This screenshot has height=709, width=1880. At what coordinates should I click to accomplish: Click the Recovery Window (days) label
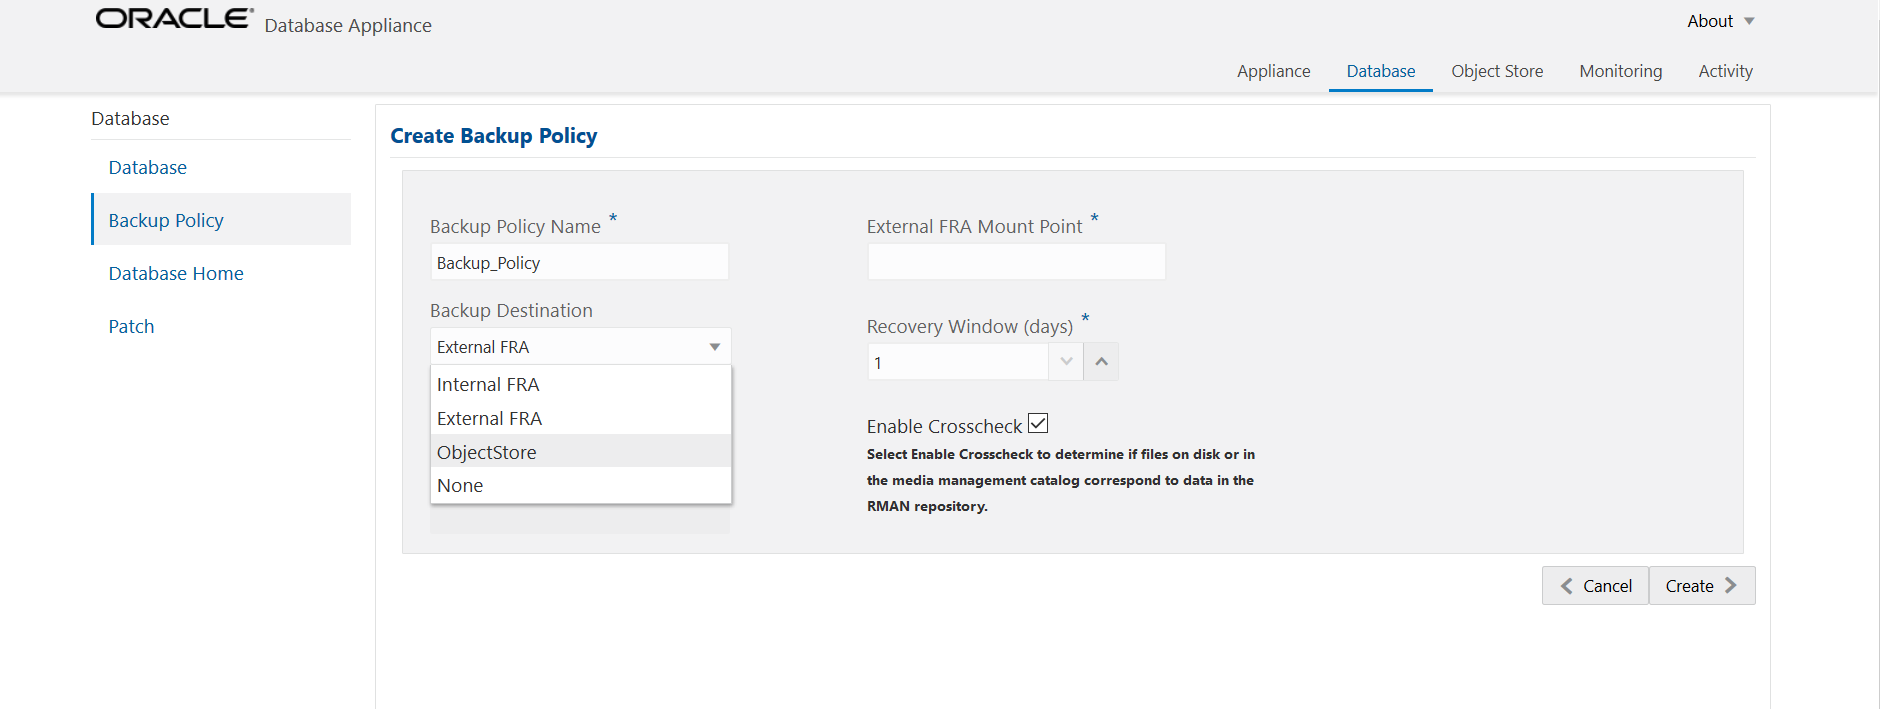[969, 326]
